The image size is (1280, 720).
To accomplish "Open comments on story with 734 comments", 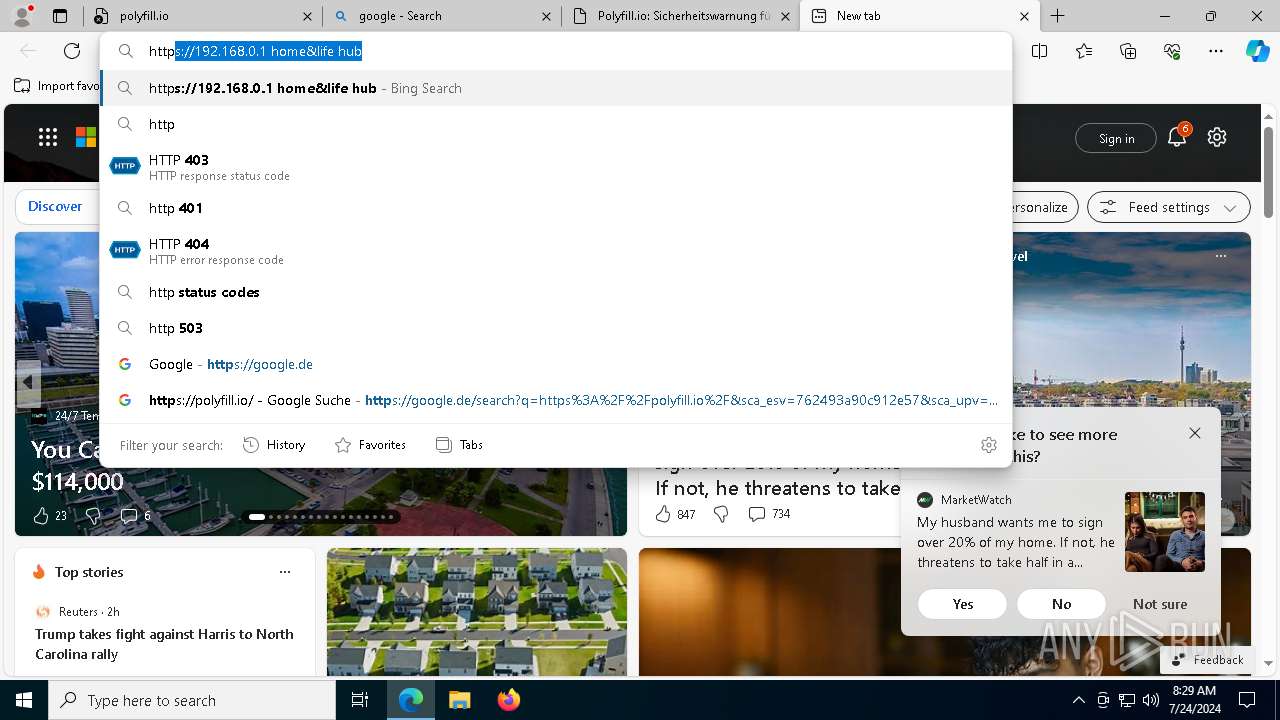I will pyautogui.click(x=769, y=514).
